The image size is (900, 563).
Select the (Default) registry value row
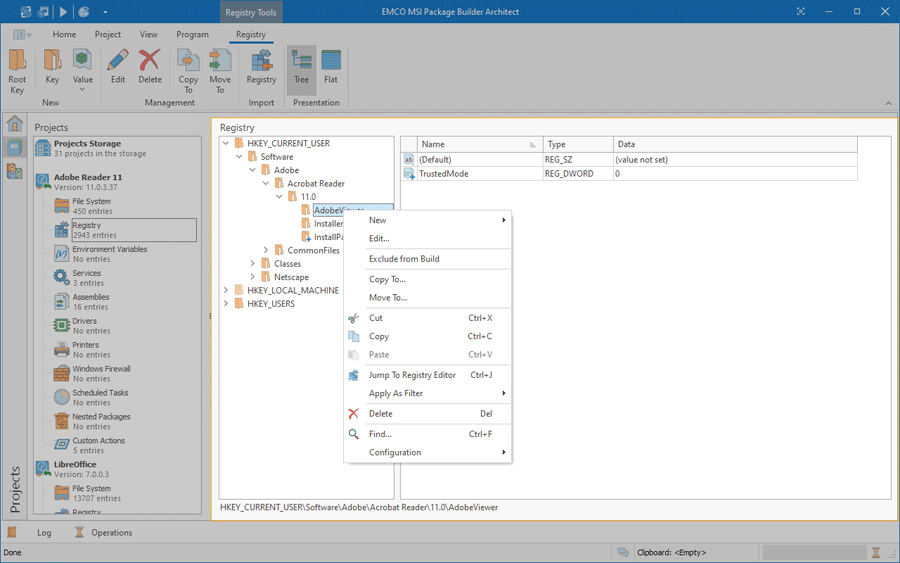629,160
